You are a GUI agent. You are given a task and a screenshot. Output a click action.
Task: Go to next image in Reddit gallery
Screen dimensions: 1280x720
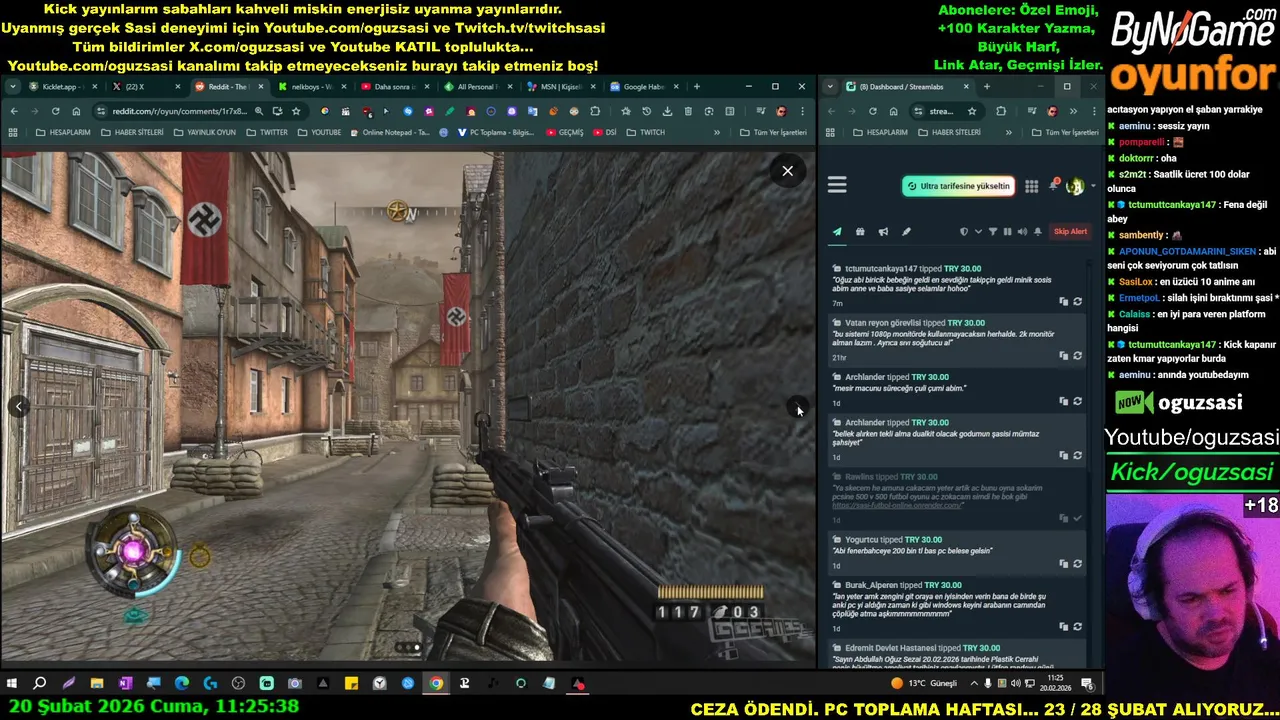[x=796, y=406]
